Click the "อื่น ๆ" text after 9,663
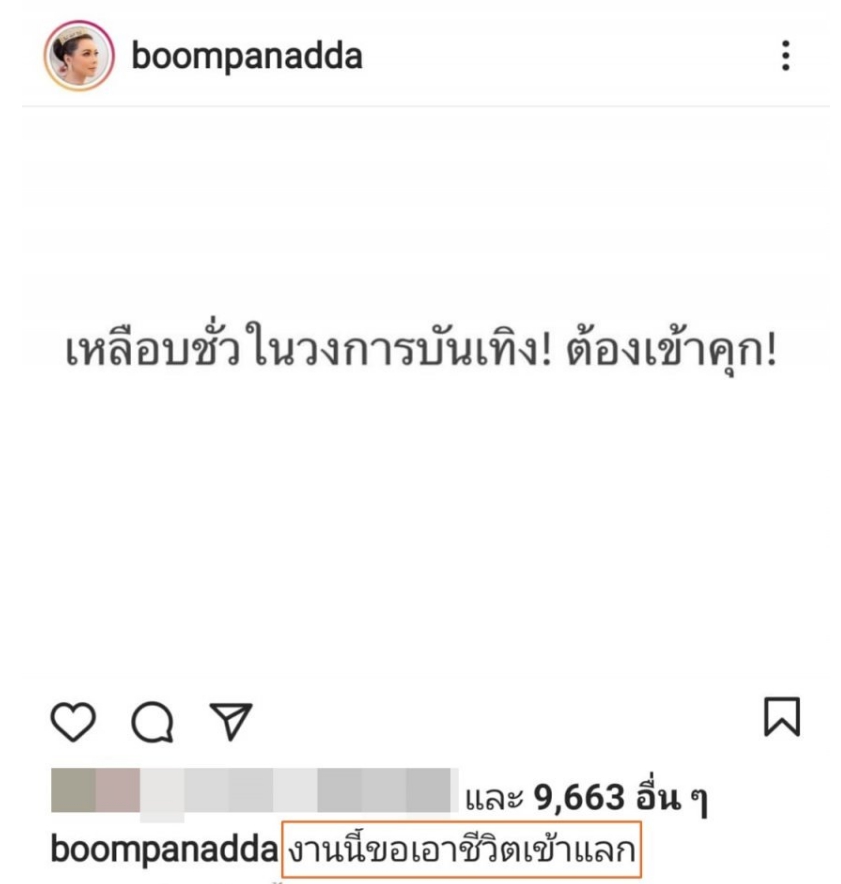841x884 pixels. tap(672, 797)
